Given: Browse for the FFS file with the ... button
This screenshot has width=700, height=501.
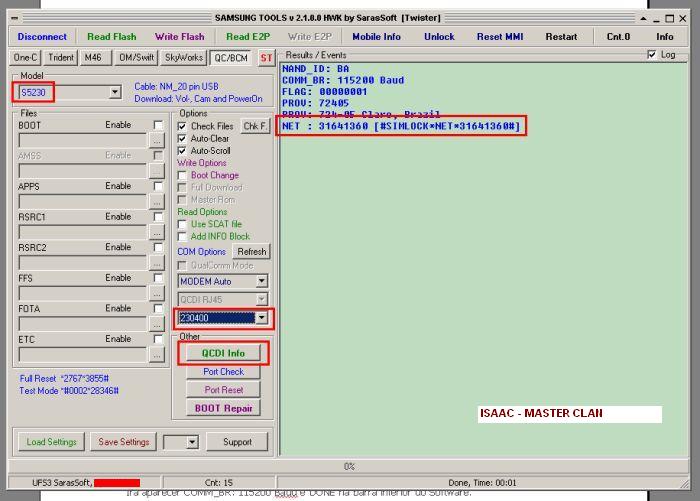Looking at the screenshot, I should [157, 293].
